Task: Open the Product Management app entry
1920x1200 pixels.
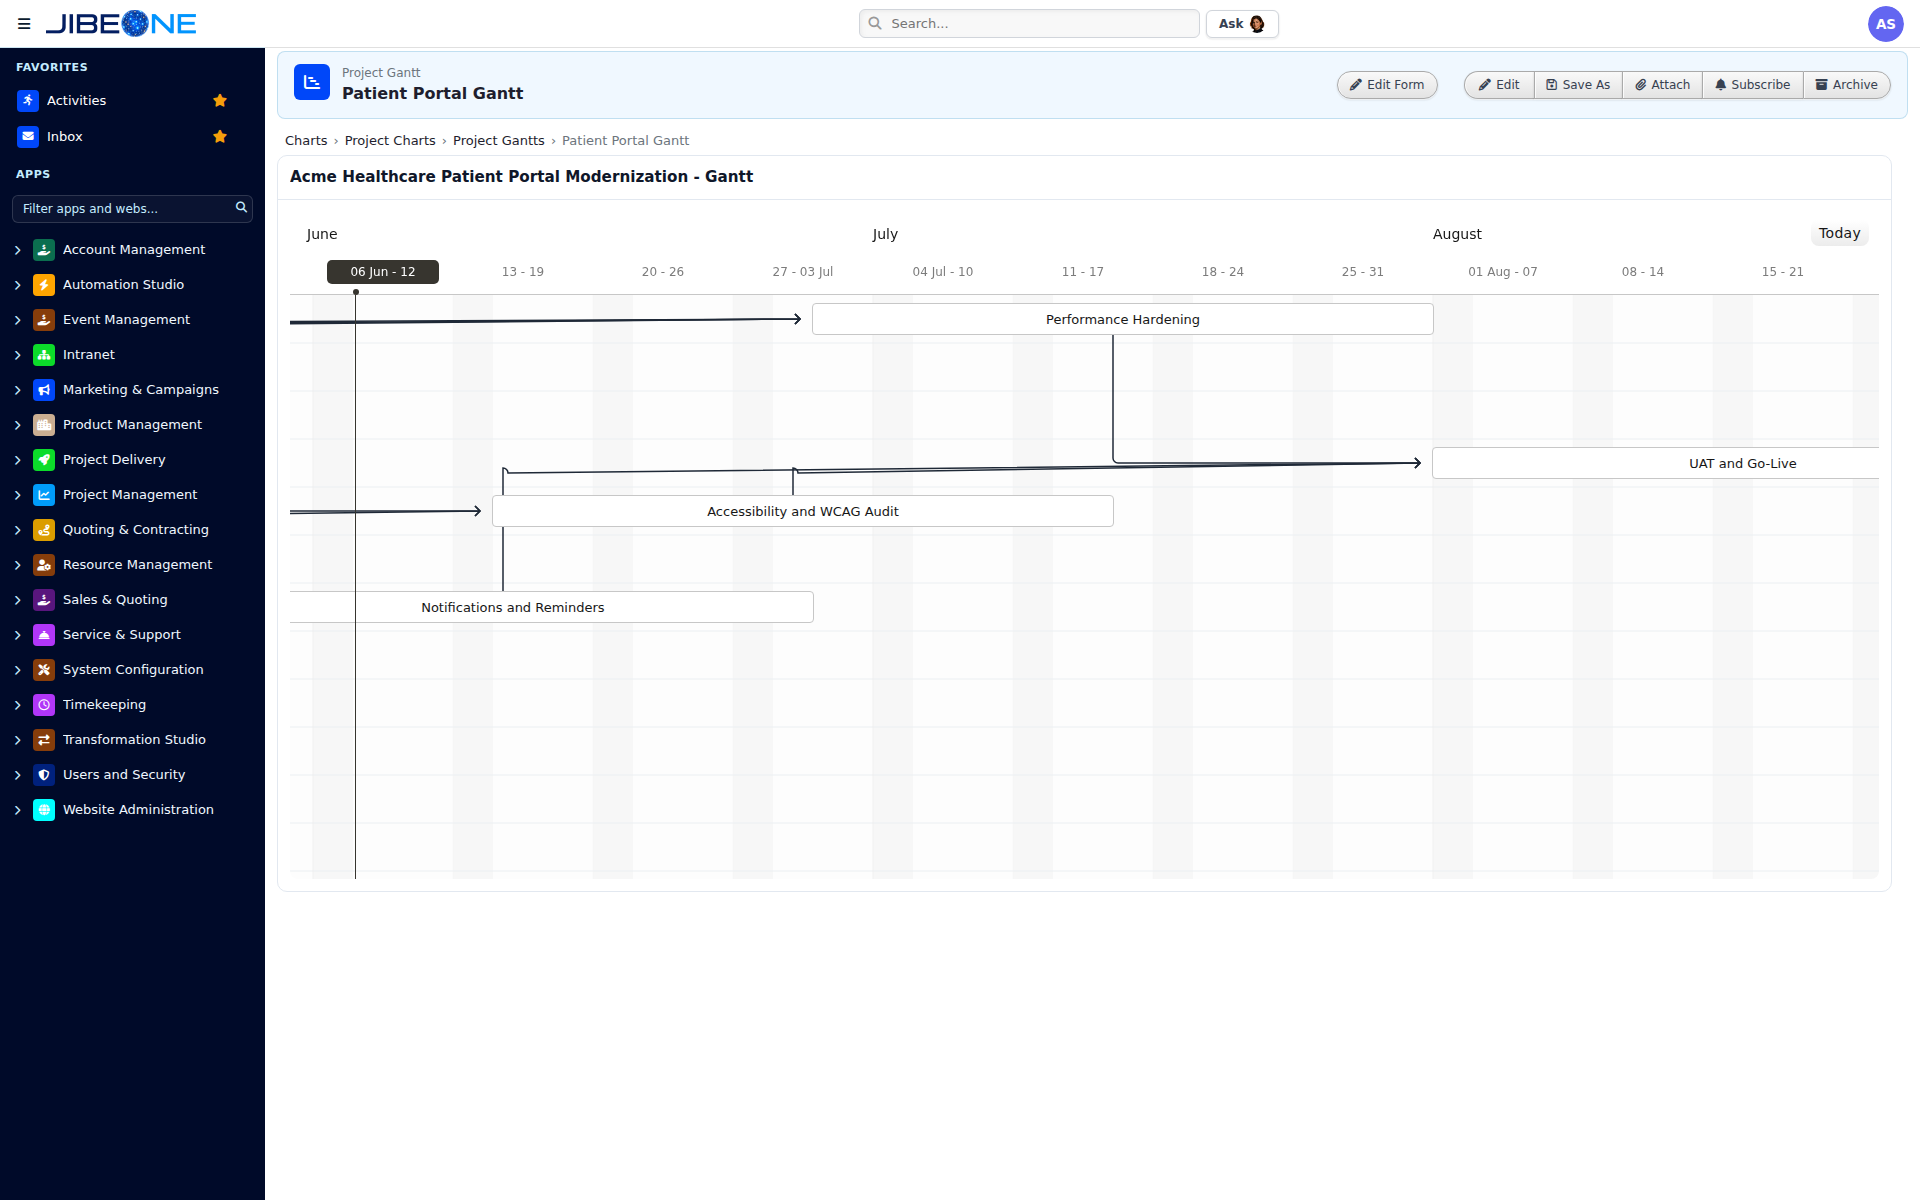Action: 132,425
